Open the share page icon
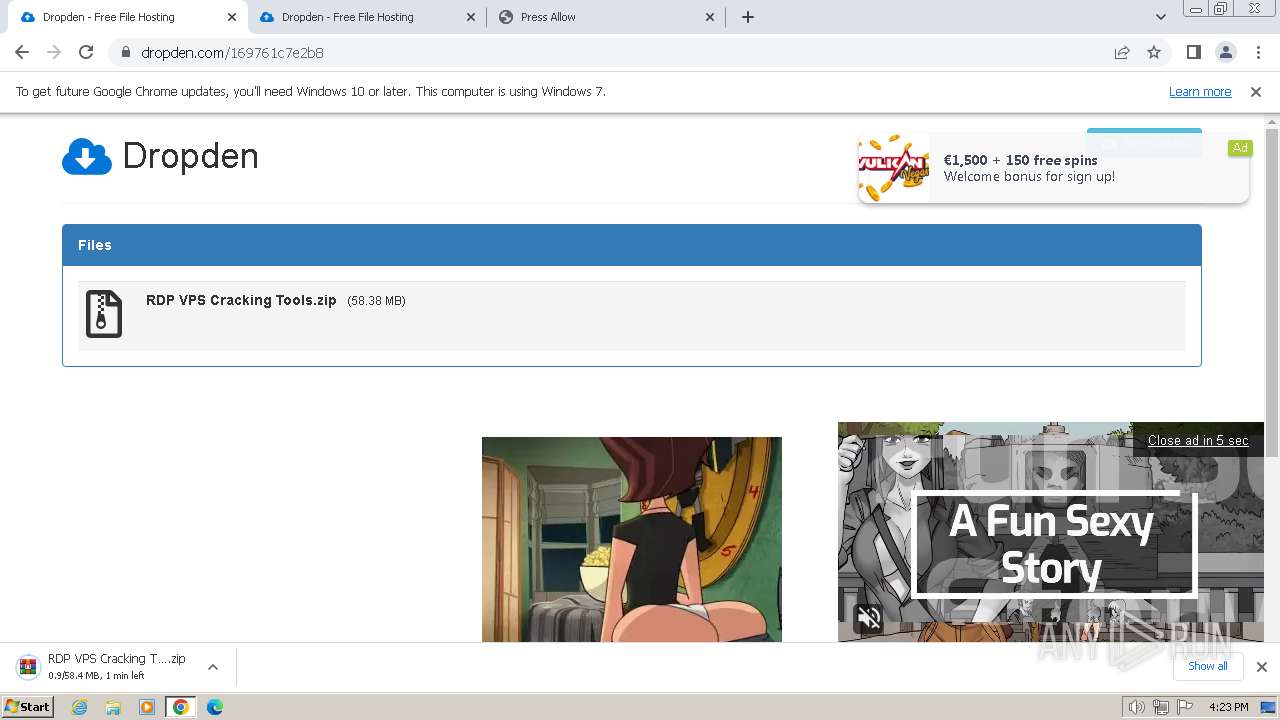The image size is (1280, 720). 1122,52
